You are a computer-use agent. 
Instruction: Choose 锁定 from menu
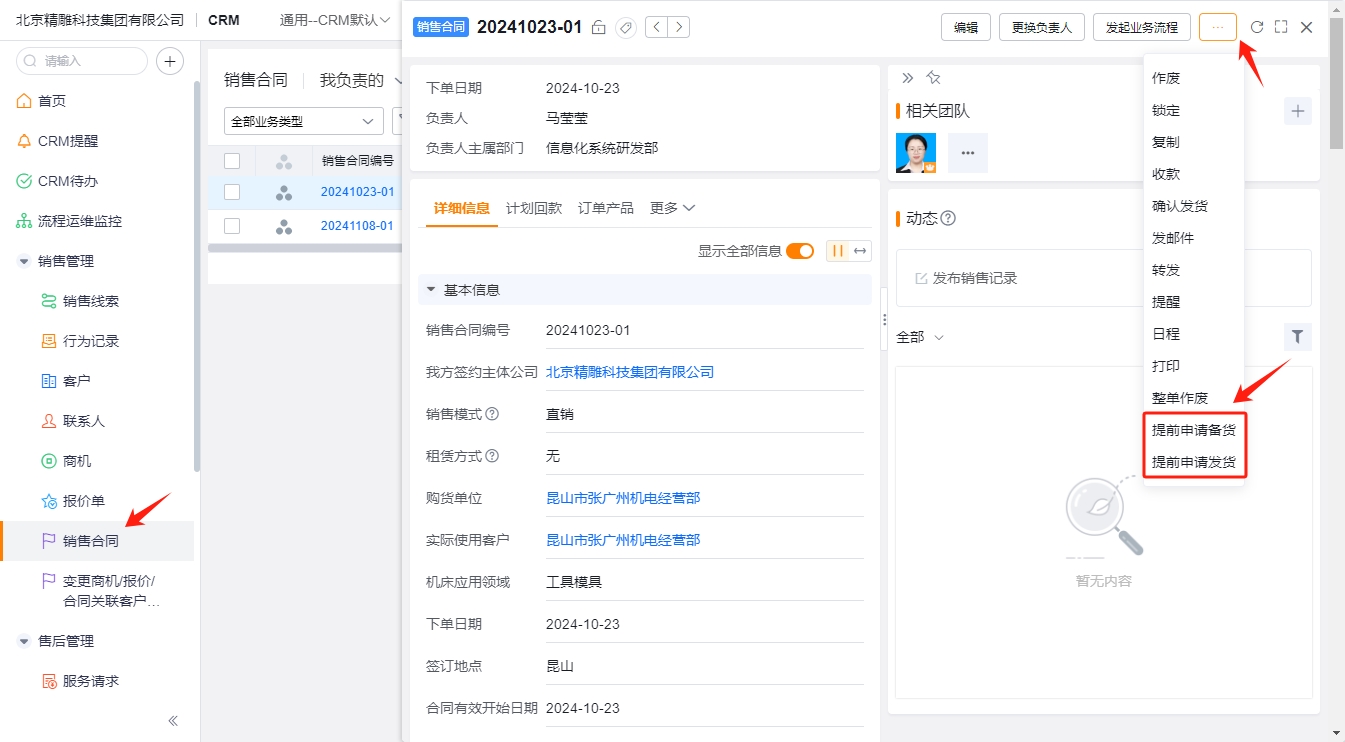[1194, 110]
